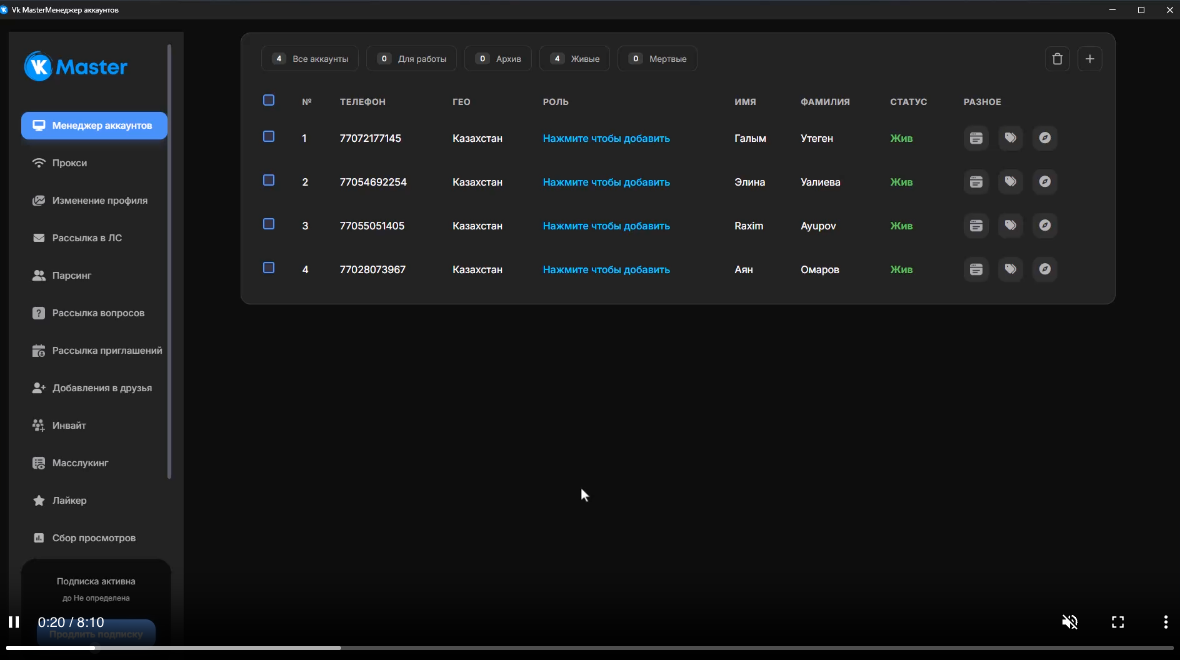Viewport: 1180px width, 660px height.
Task: Click 'Нажмите чтобы добавить' role for Галым
Action: 606,139
